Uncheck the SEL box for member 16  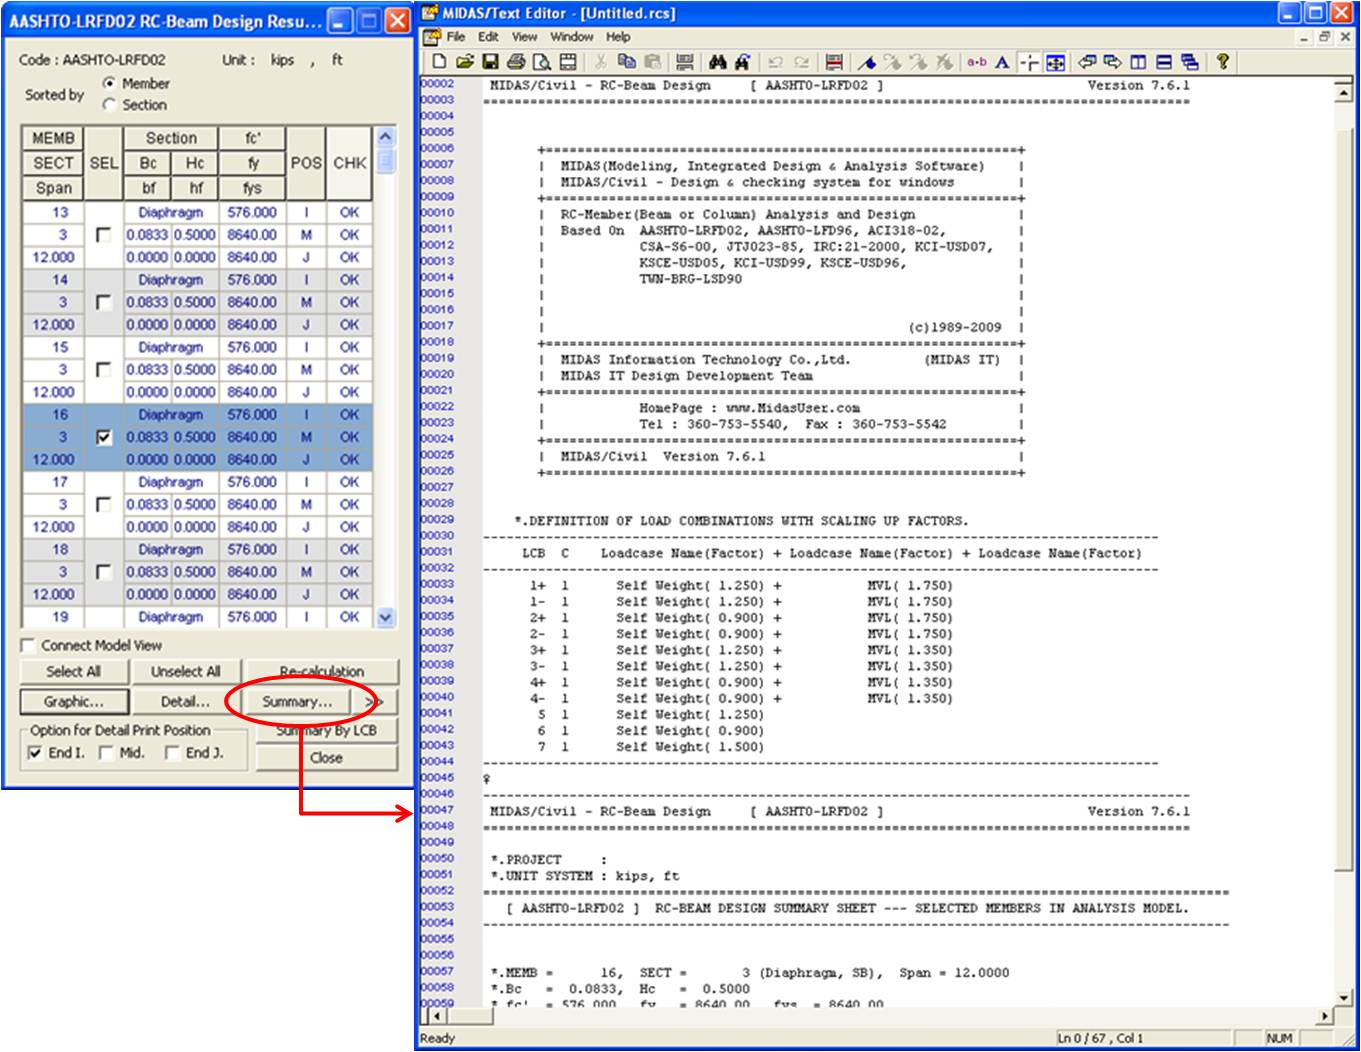pos(103,437)
